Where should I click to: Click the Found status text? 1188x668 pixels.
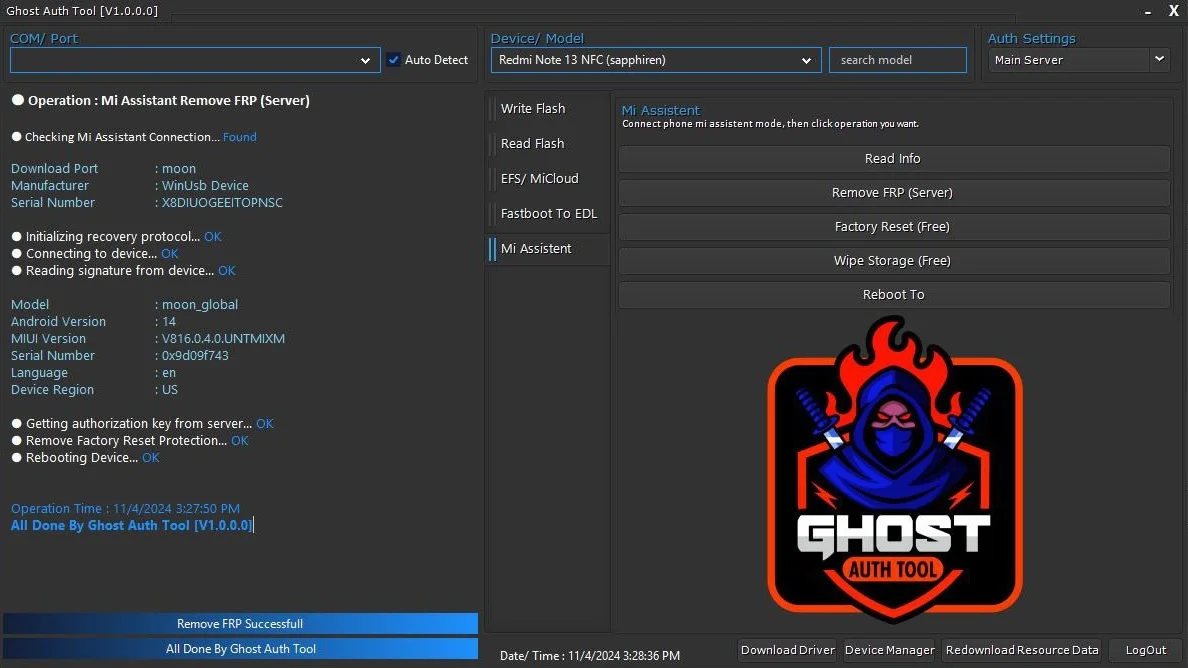(x=239, y=137)
